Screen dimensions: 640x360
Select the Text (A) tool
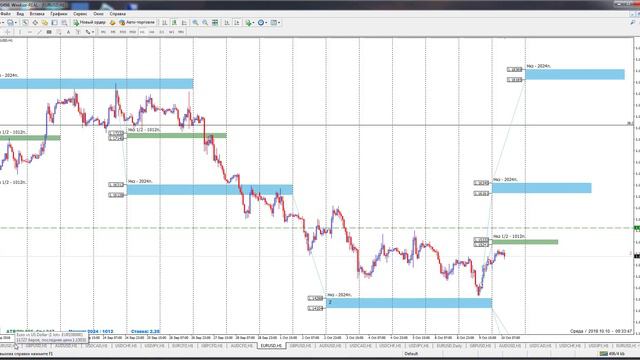(x=68, y=32)
